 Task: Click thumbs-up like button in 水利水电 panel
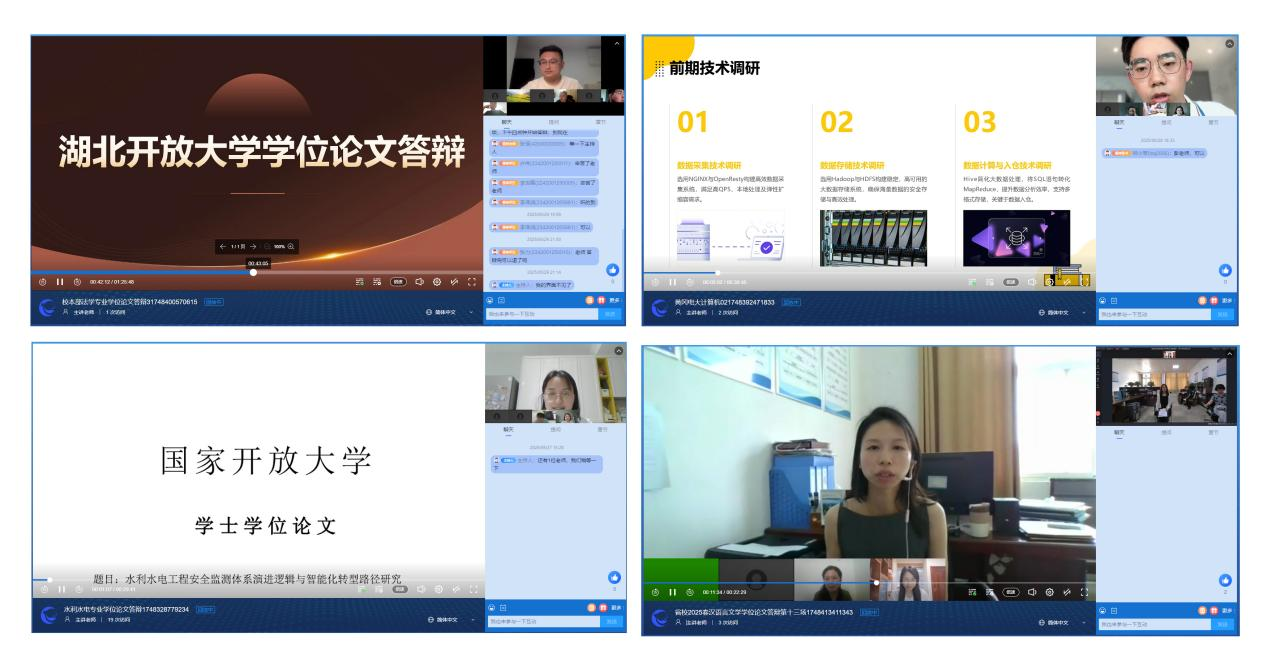614,577
